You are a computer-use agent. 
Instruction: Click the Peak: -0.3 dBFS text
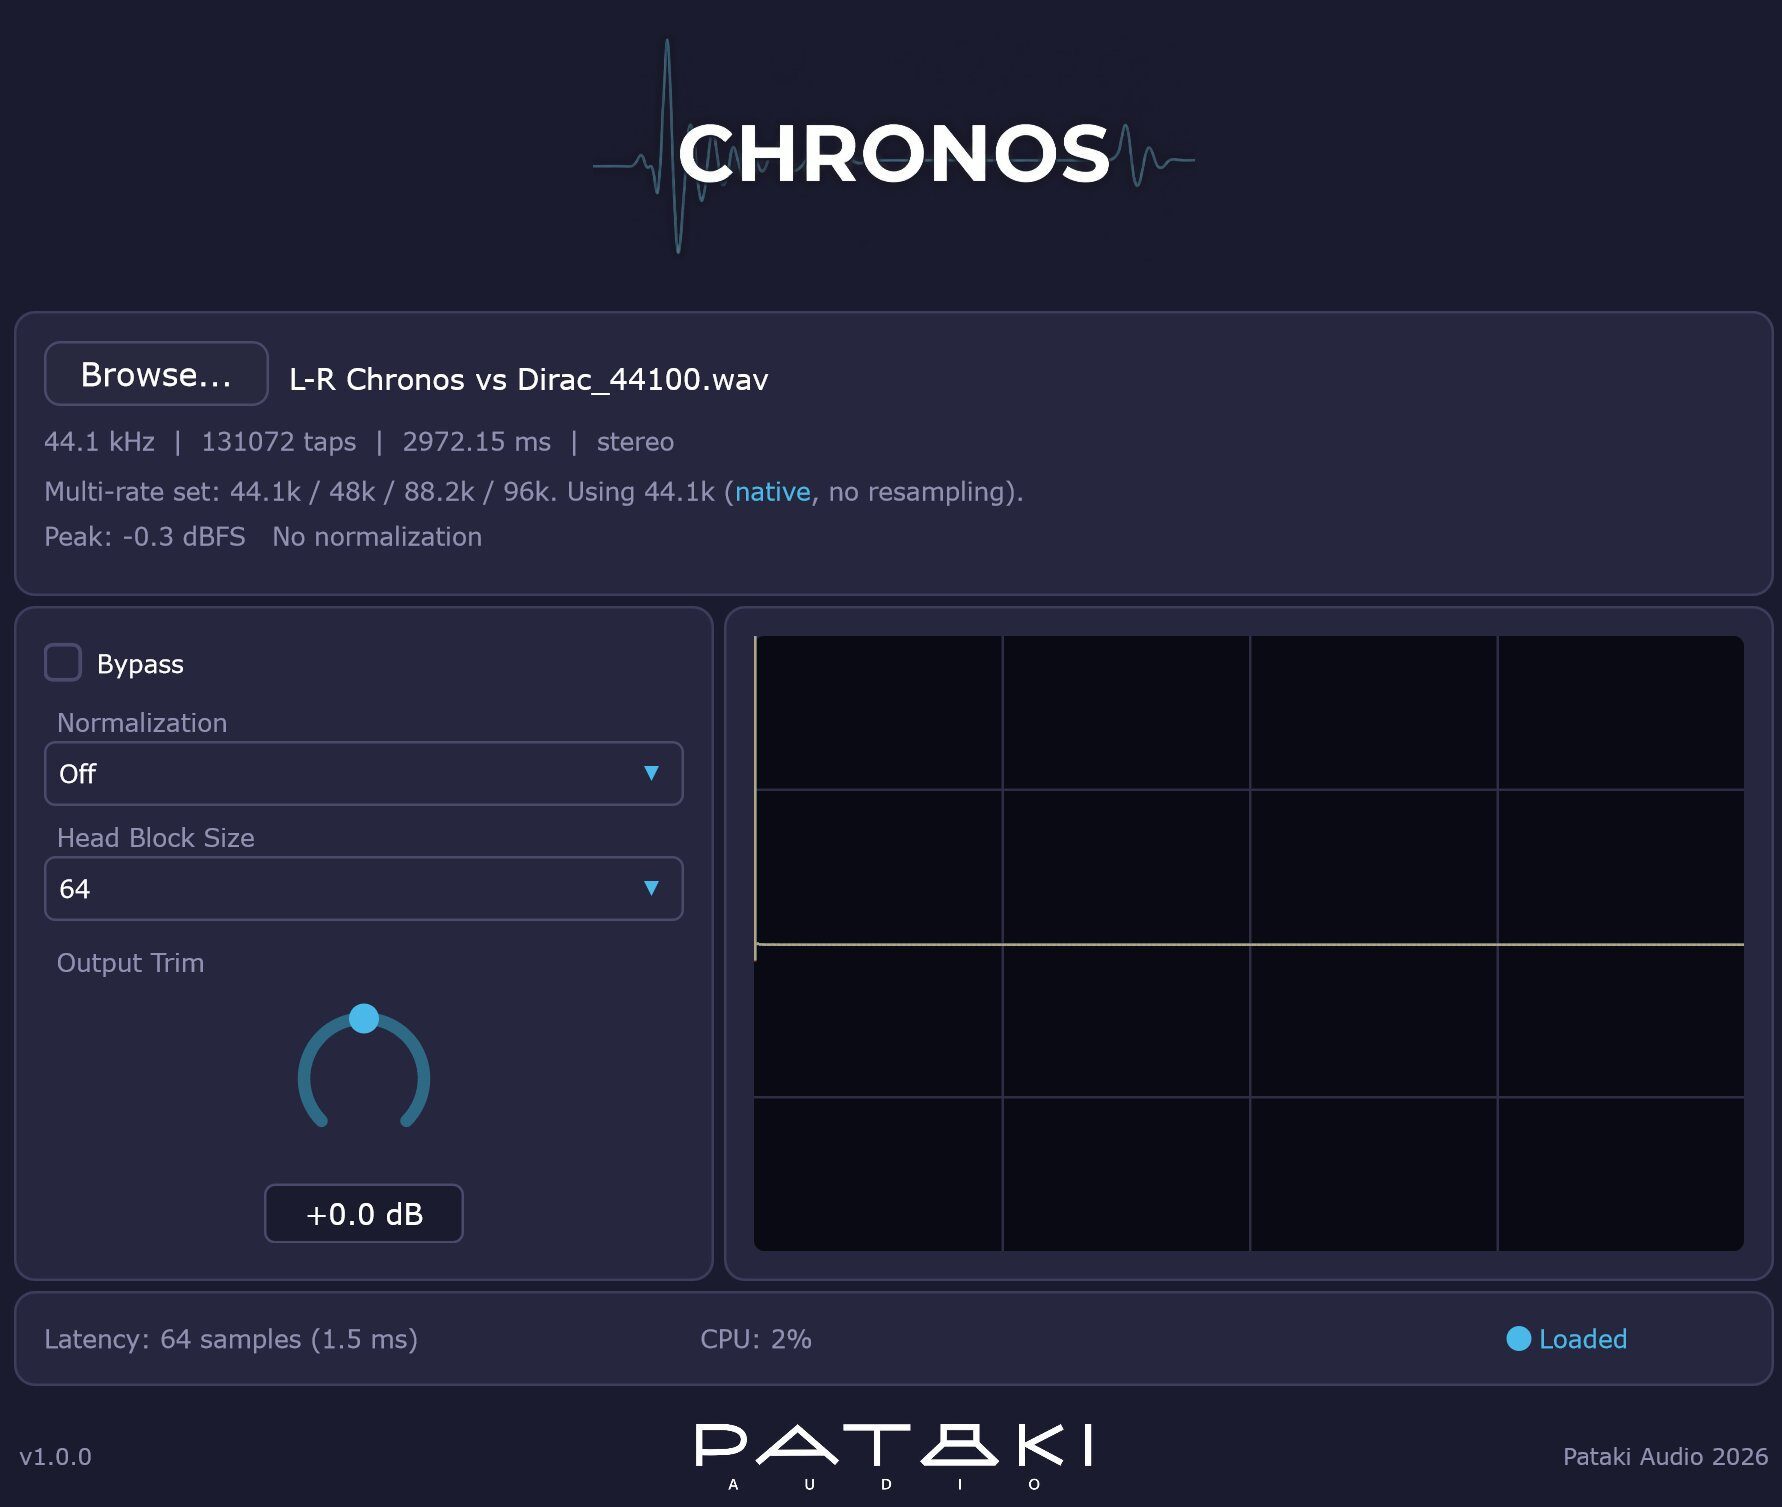(x=145, y=537)
